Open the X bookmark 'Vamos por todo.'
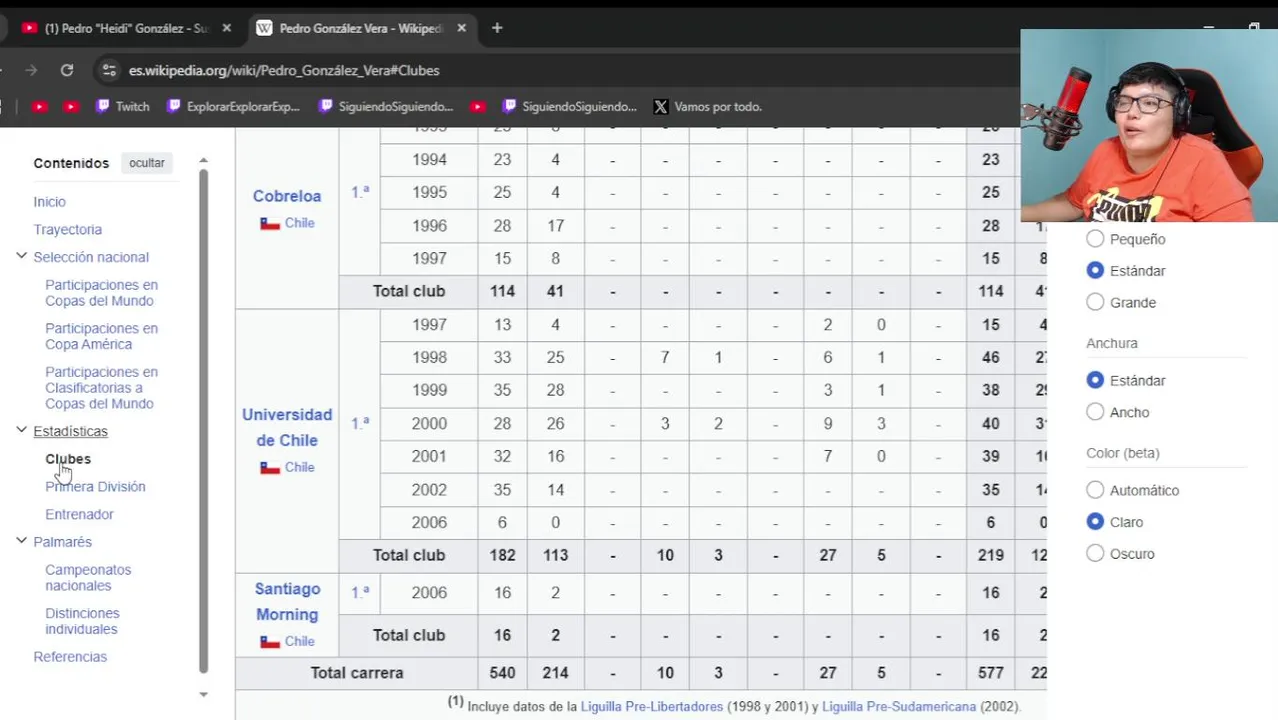The width and height of the screenshot is (1278, 720). click(x=707, y=106)
